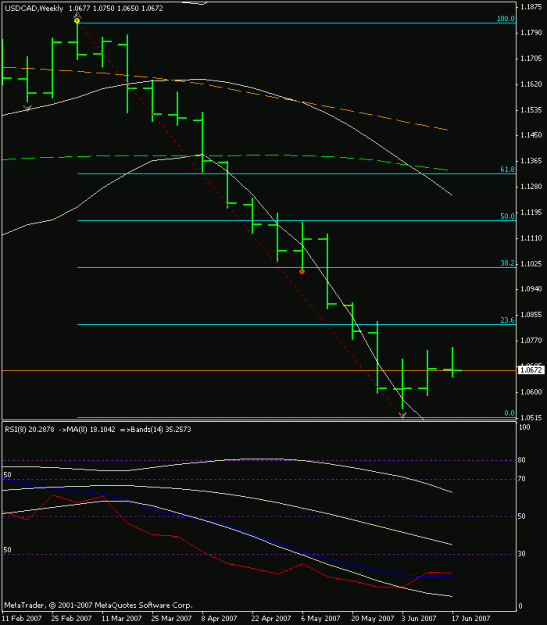Select the ->MA(8) 18.1042 indicator label
The image size is (547, 625).
(x=87, y=429)
